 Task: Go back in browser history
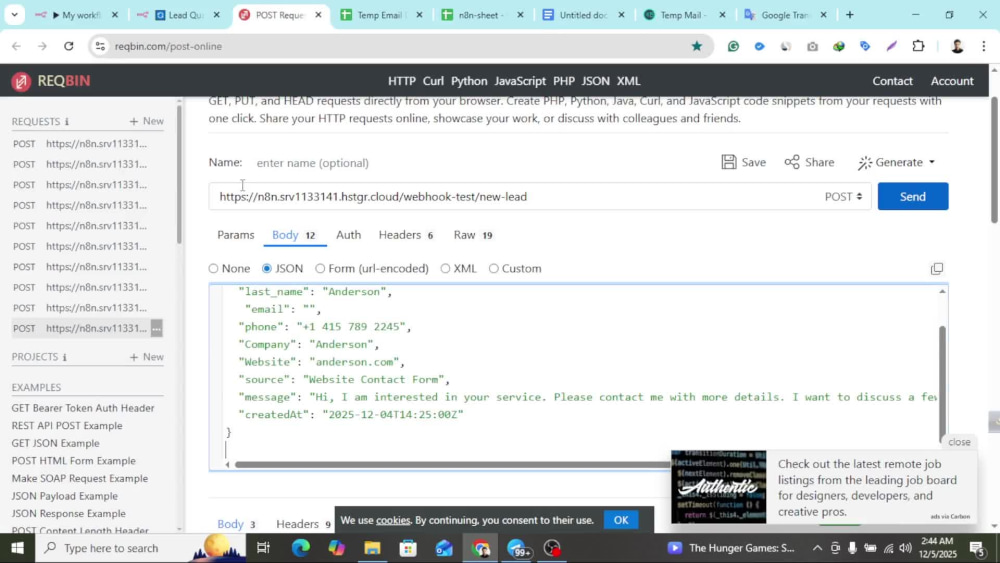[x=16, y=46]
